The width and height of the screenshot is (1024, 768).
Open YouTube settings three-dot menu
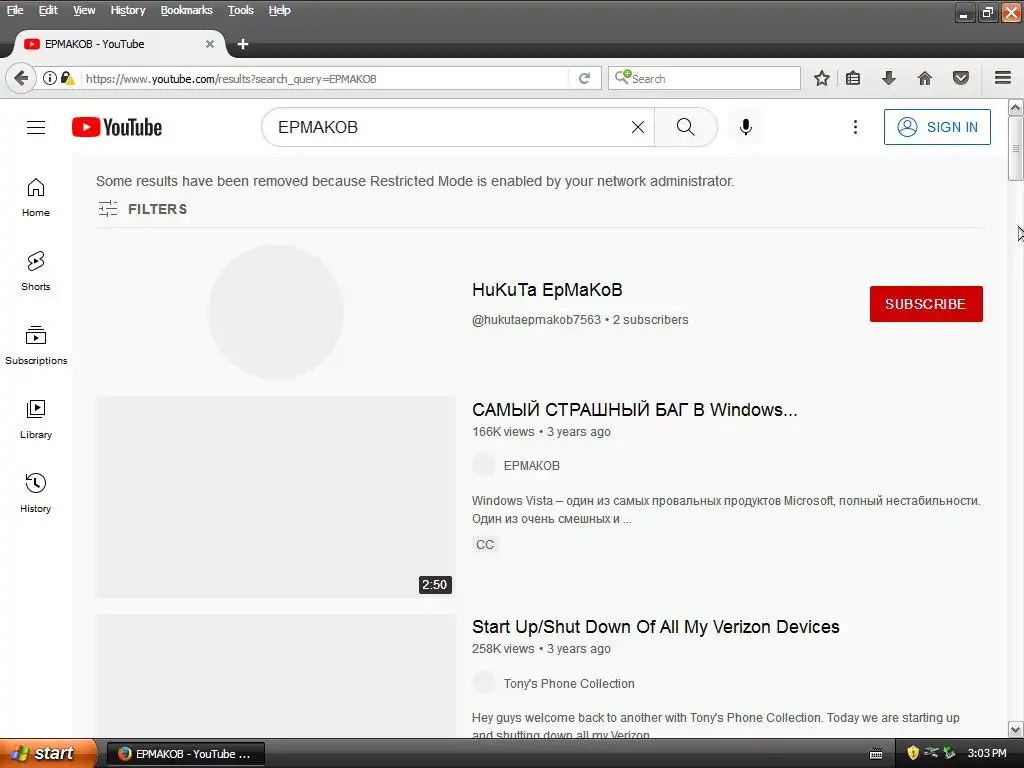pyautogui.click(x=855, y=127)
